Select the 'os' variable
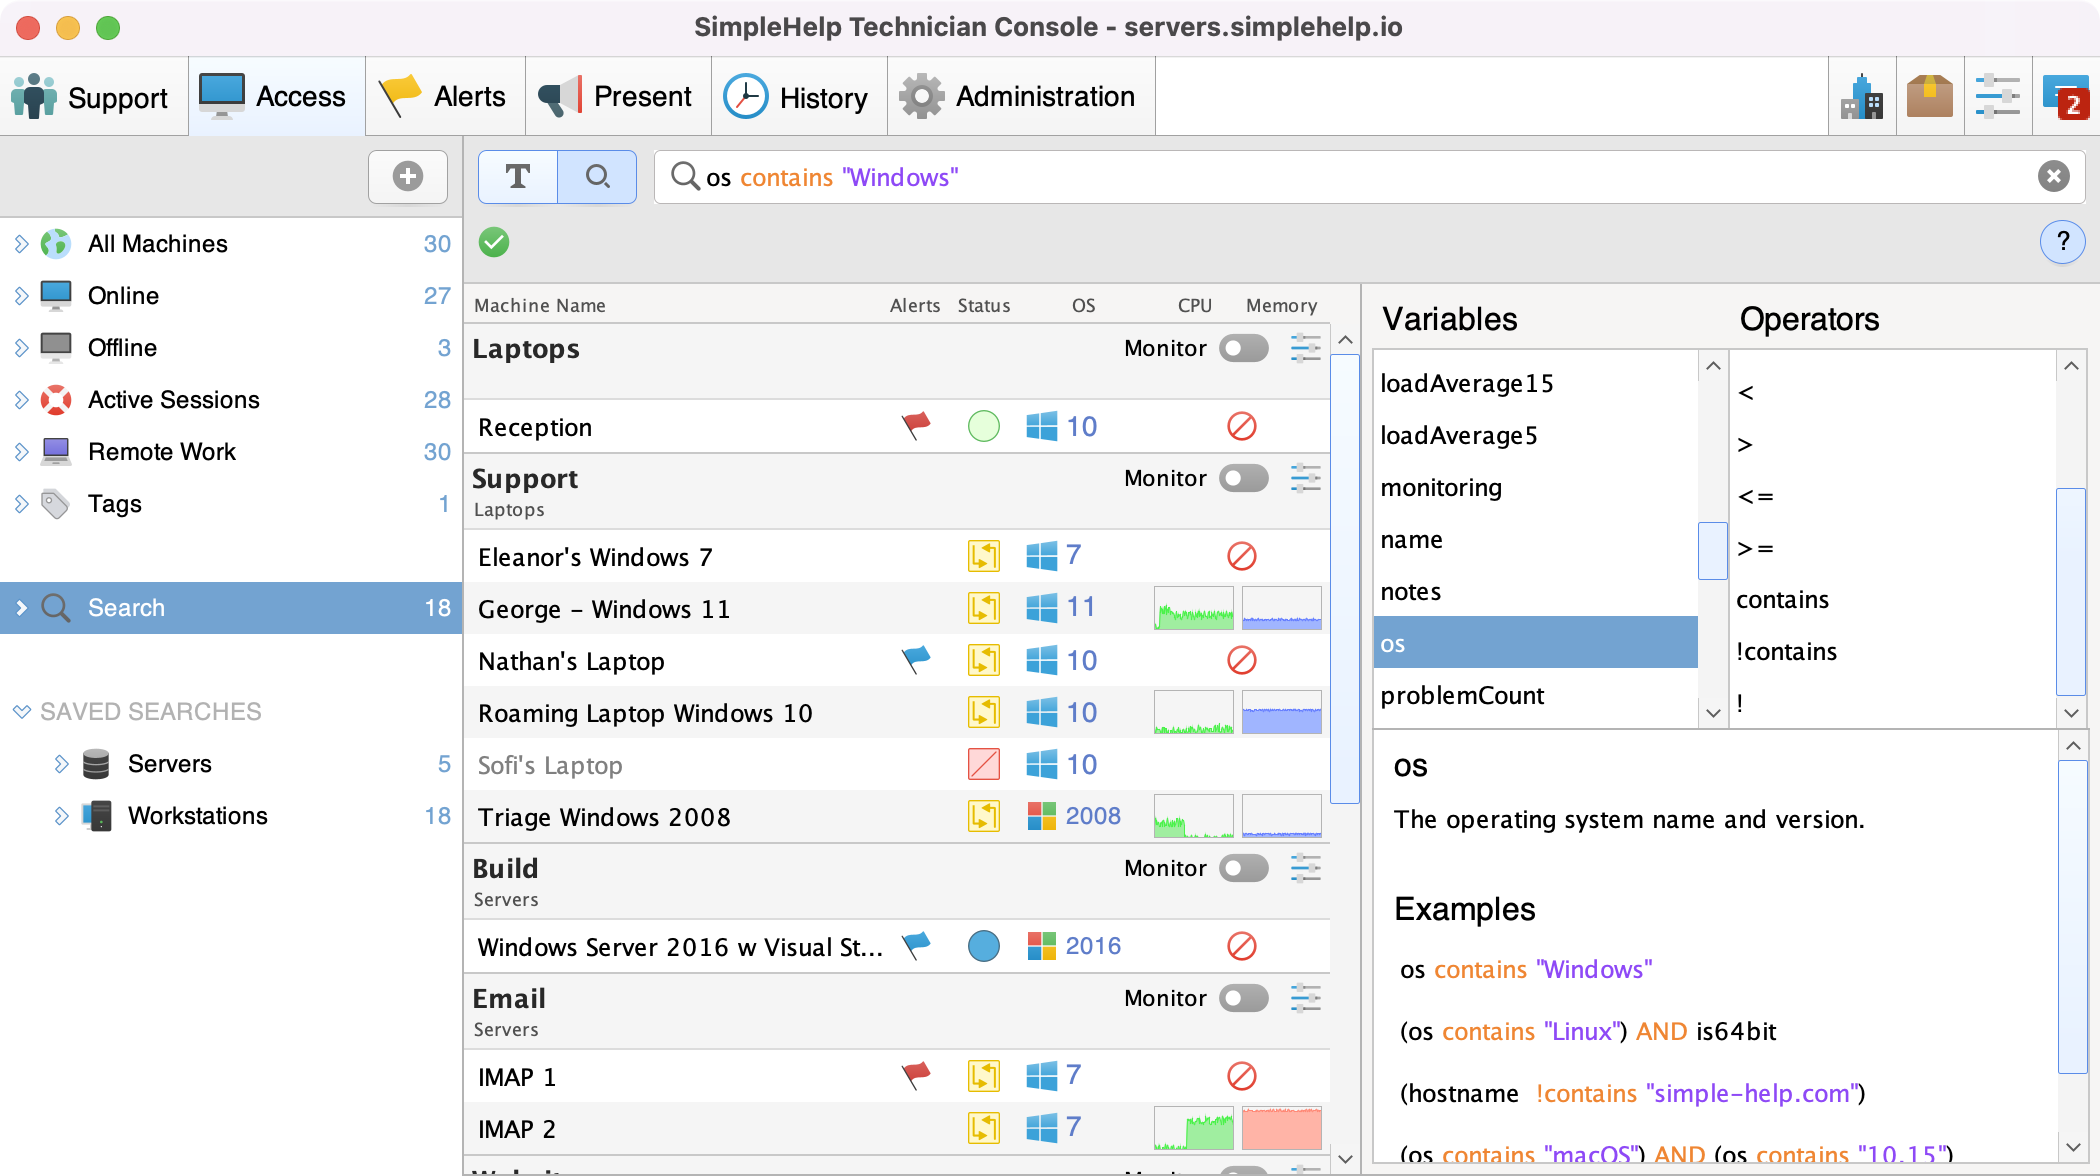 pyautogui.click(x=1536, y=642)
